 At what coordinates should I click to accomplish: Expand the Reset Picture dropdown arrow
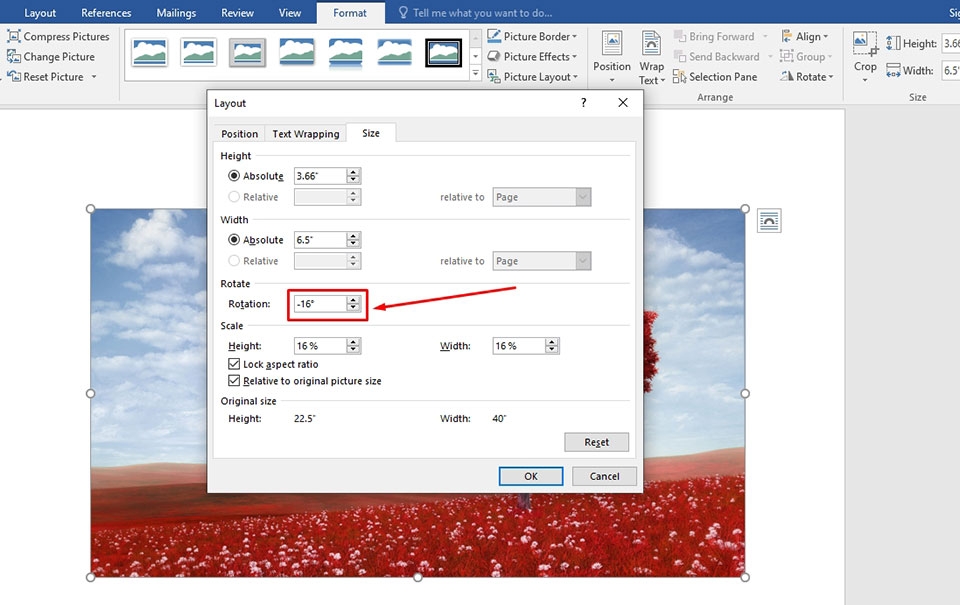[94, 77]
